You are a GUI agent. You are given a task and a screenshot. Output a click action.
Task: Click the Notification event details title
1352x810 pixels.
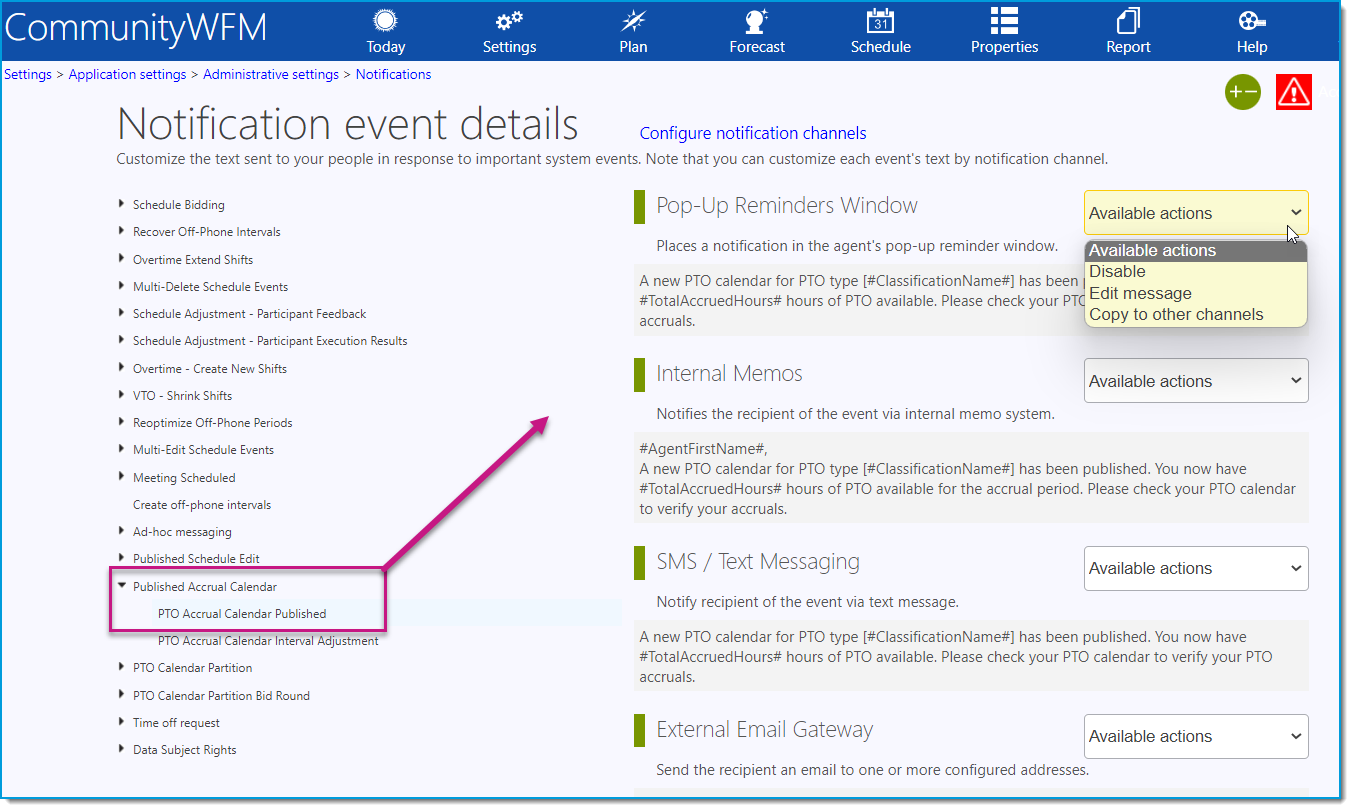(348, 124)
